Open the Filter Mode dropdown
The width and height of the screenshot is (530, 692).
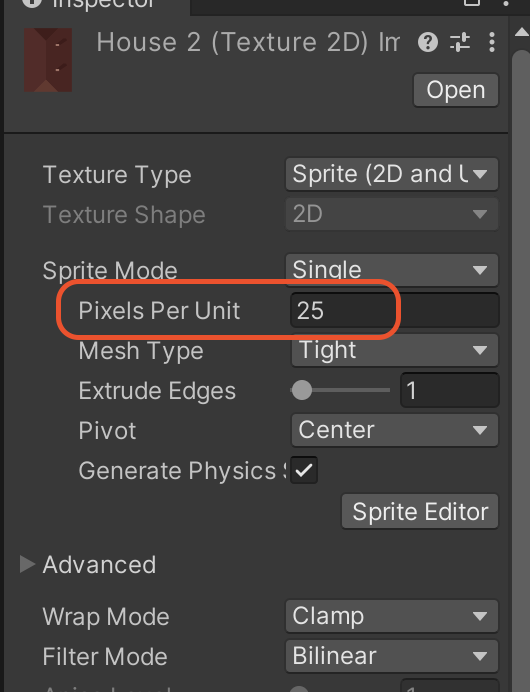click(x=392, y=656)
